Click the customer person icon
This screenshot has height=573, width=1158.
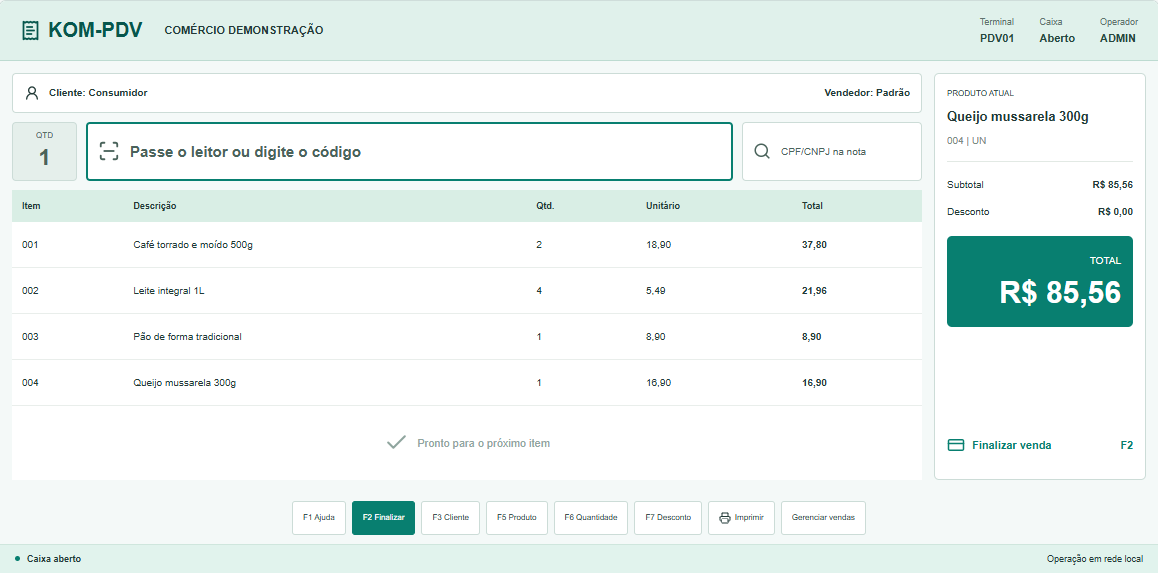[32, 93]
